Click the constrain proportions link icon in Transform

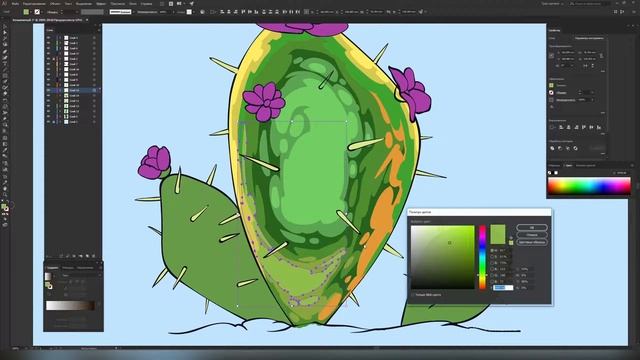602,56
